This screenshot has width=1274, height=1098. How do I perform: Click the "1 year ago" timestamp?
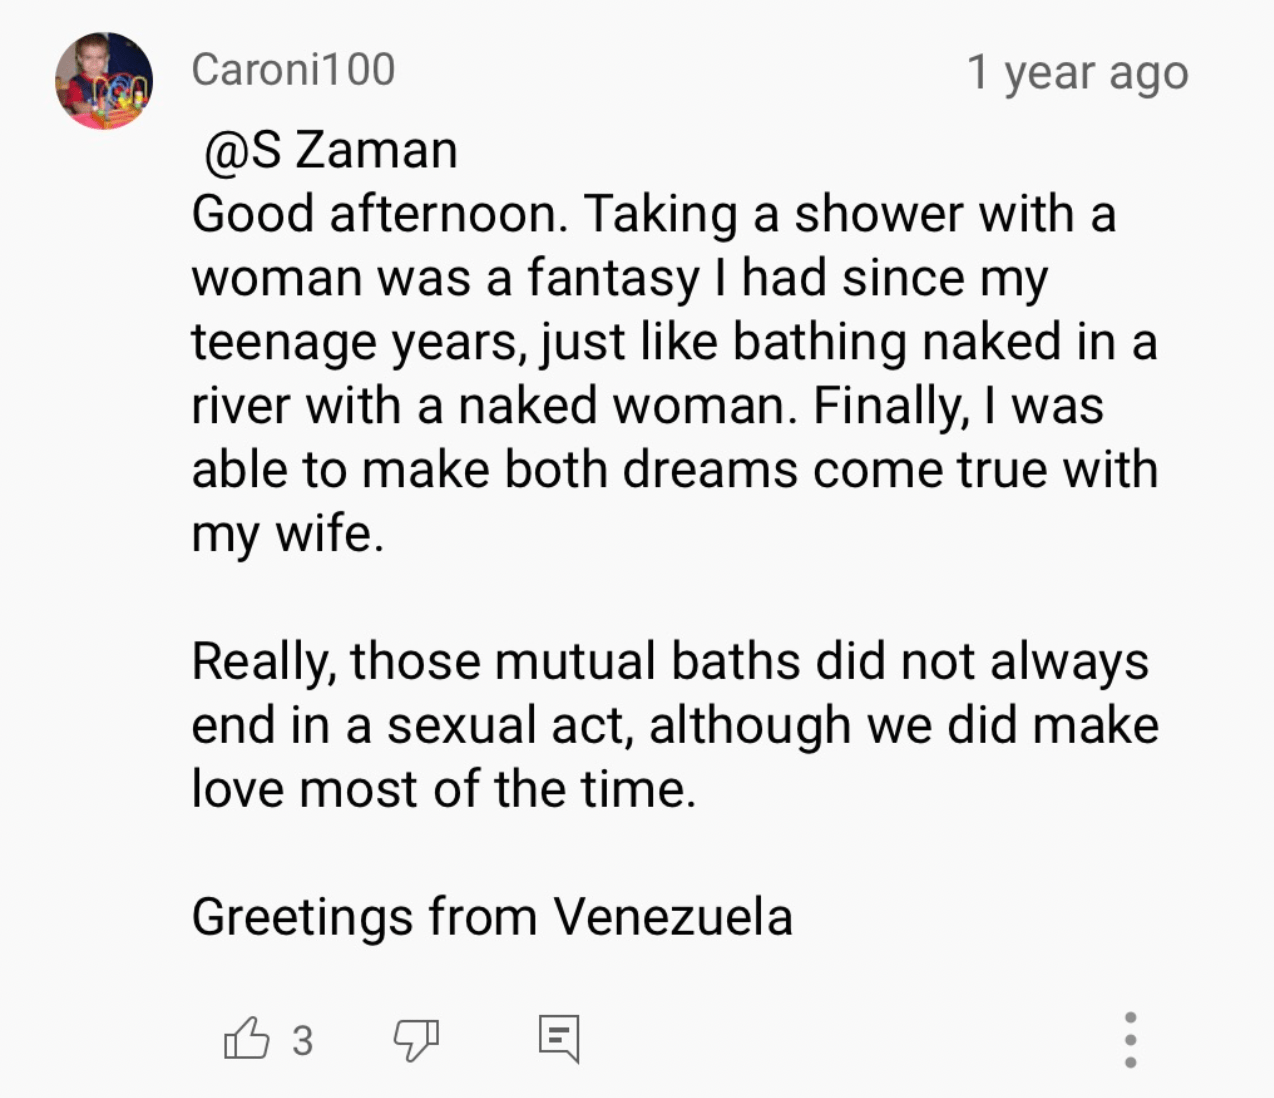click(1077, 72)
